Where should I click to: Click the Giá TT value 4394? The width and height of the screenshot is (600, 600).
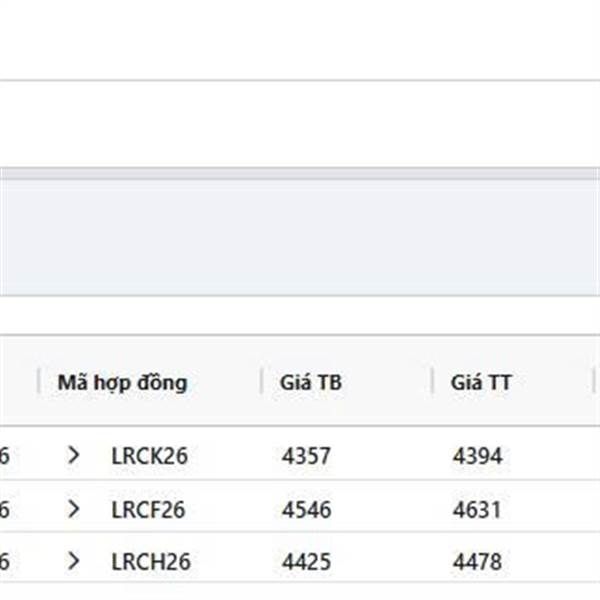pos(477,456)
